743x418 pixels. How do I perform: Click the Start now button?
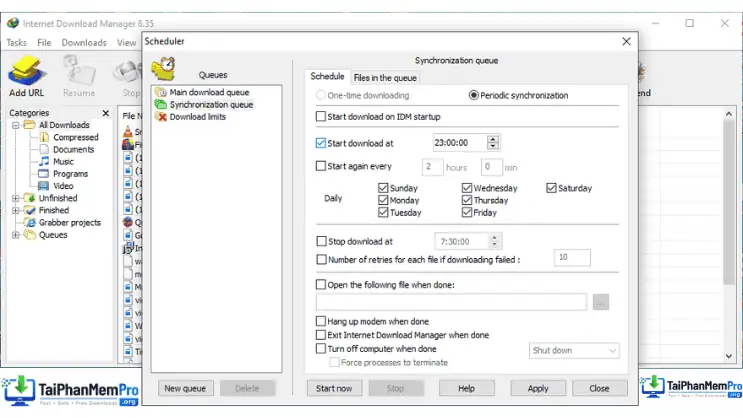pos(334,389)
